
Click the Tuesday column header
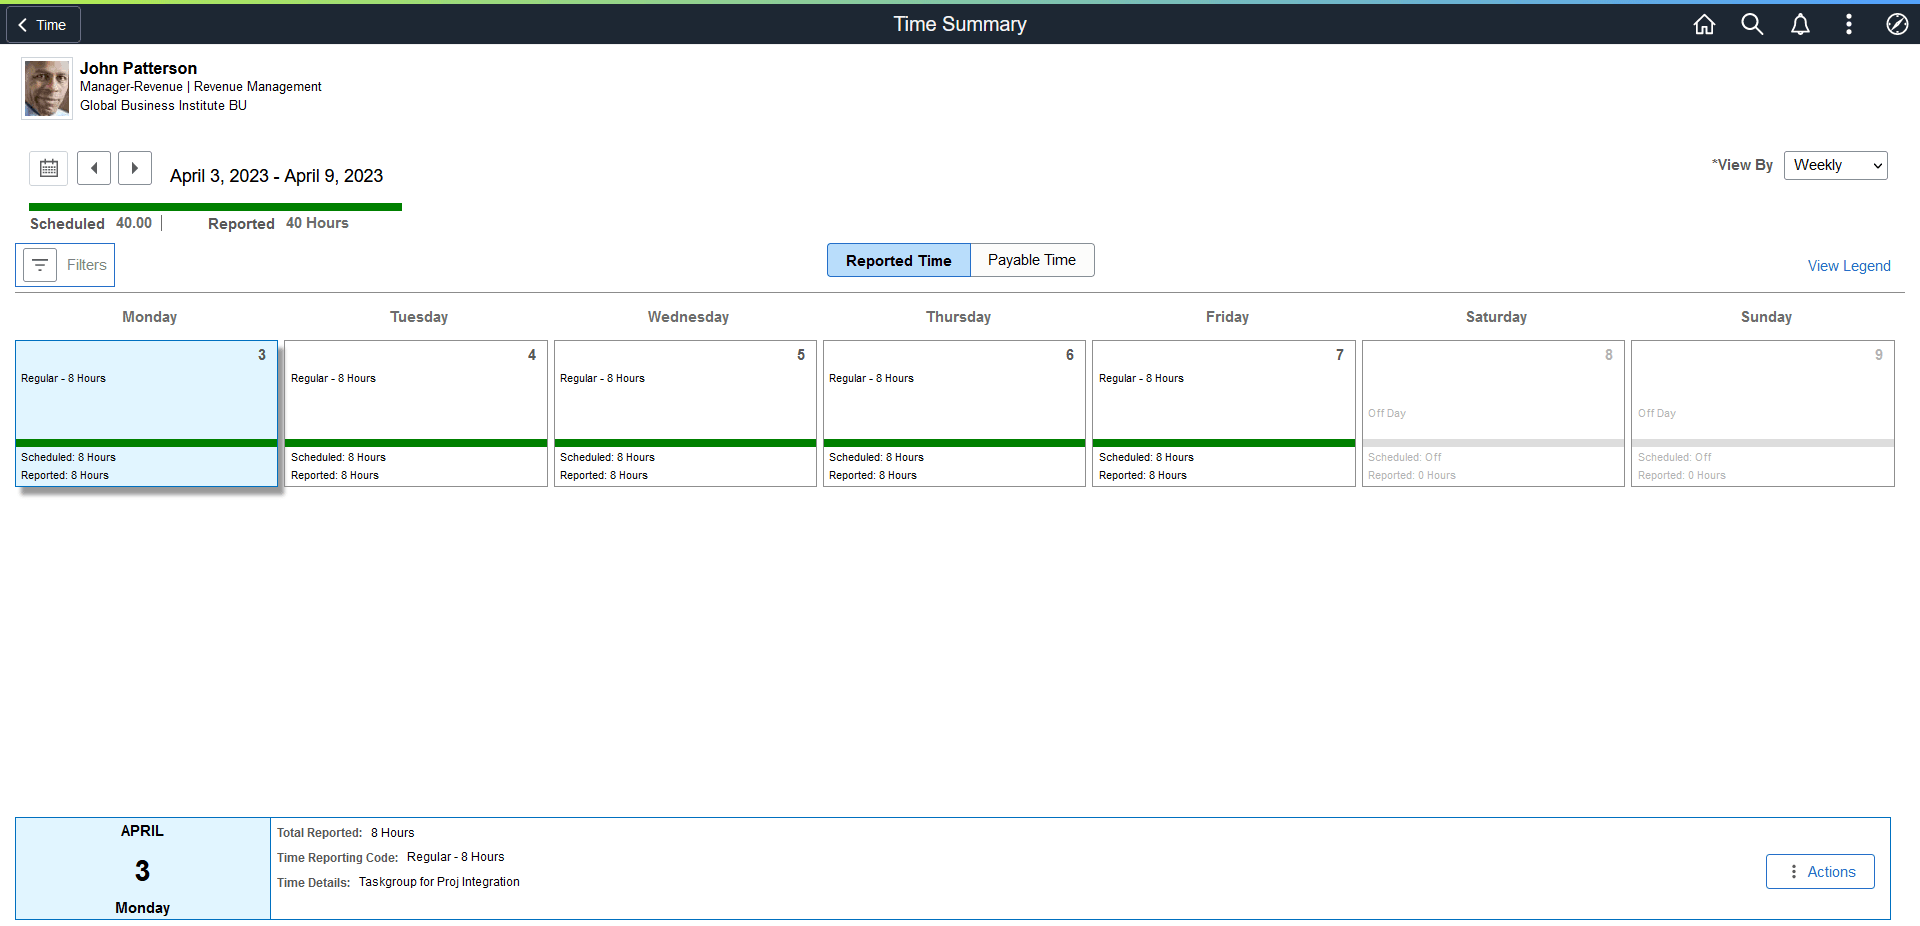point(419,317)
